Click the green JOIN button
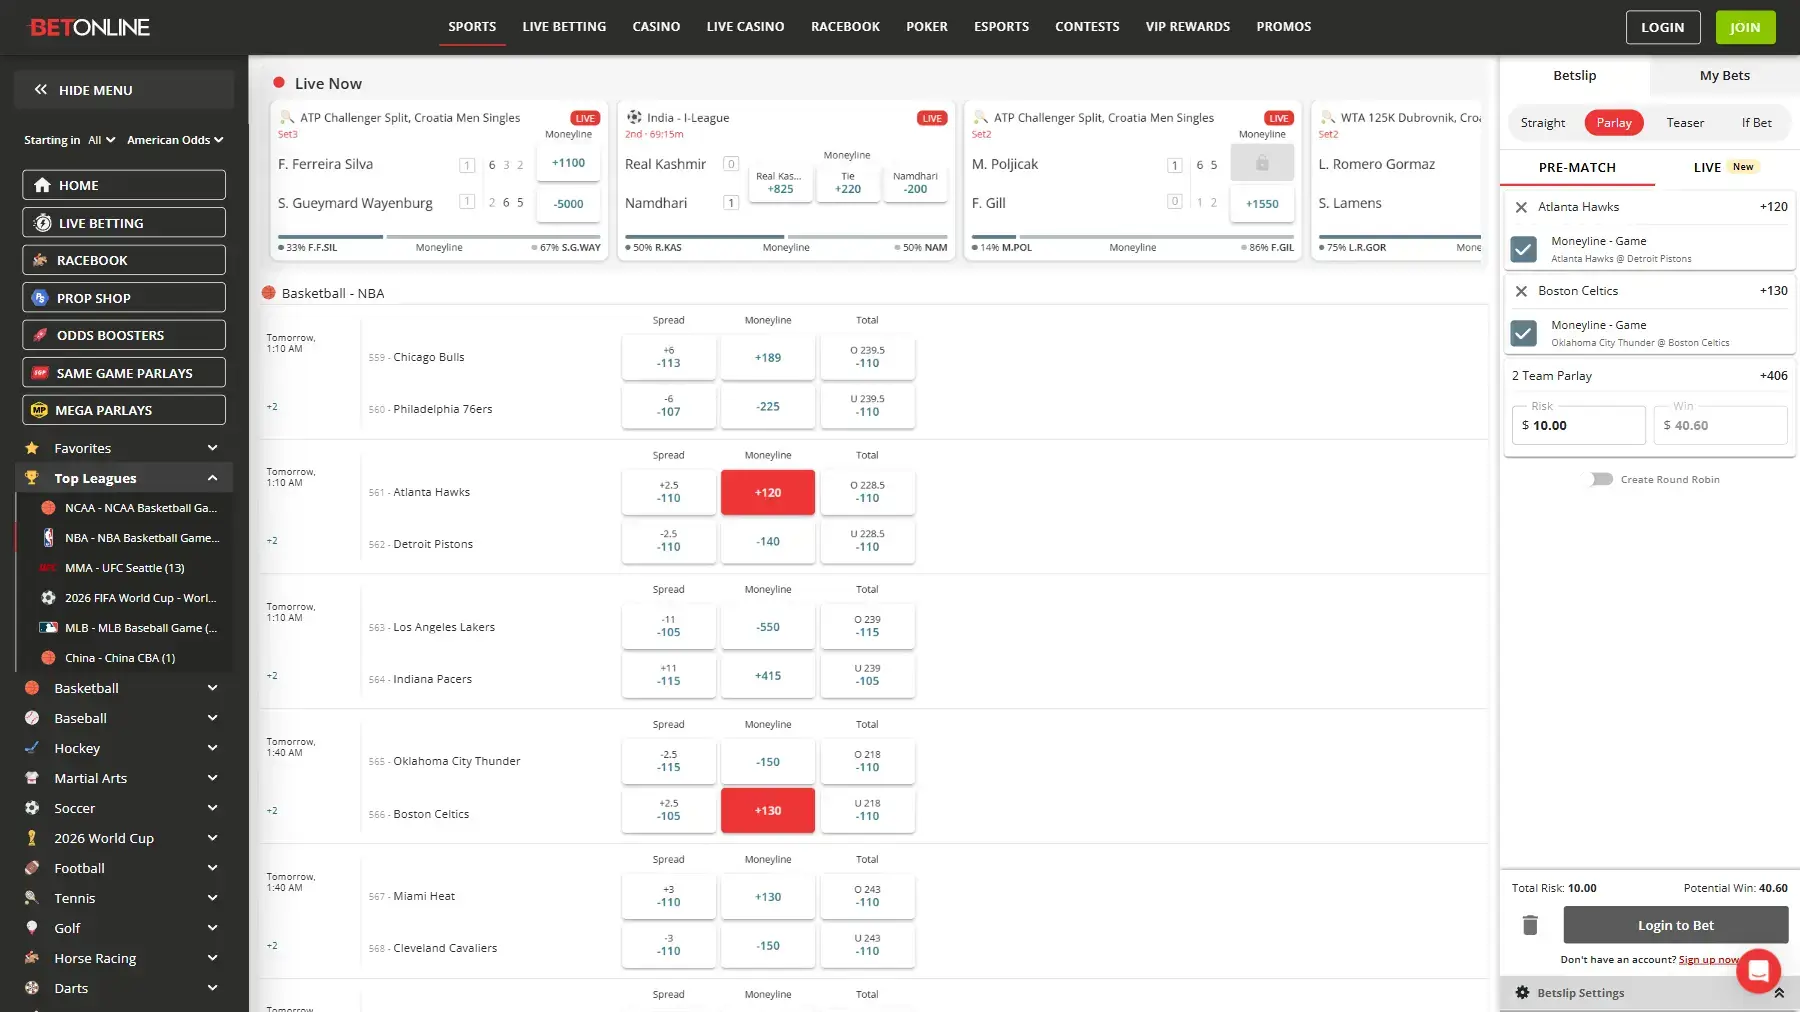The width and height of the screenshot is (1800, 1012). point(1745,27)
